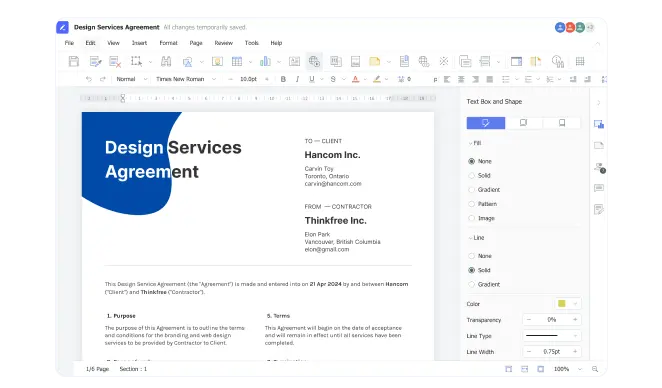The height and width of the screenshot is (388, 662).
Task: Open the Insert menu
Action: click(139, 43)
